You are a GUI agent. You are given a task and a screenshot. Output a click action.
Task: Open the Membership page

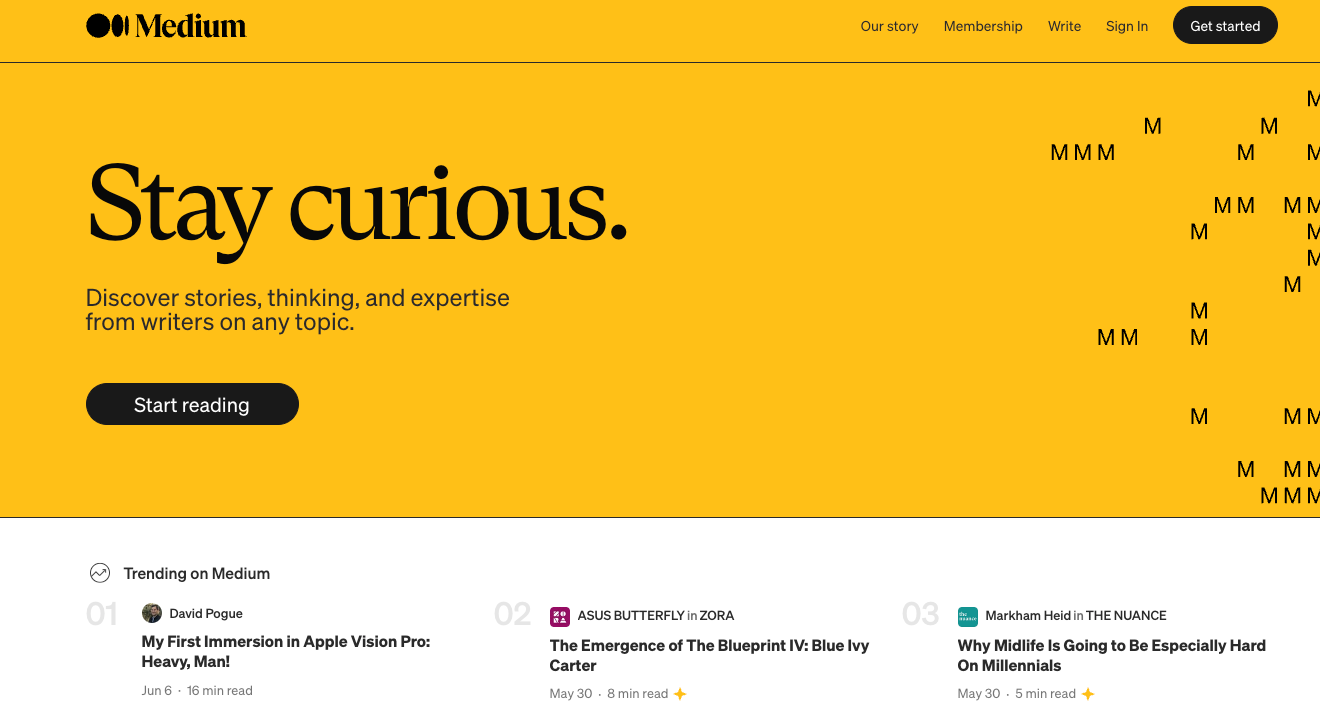pos(983,26)
